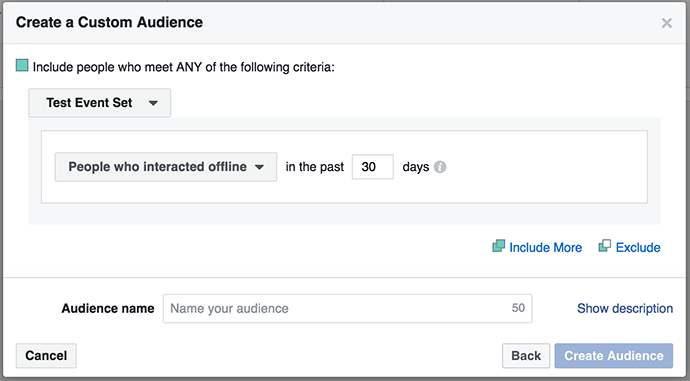Click the "50" character counter
This screenshot has width=690, height=381.
518,308
